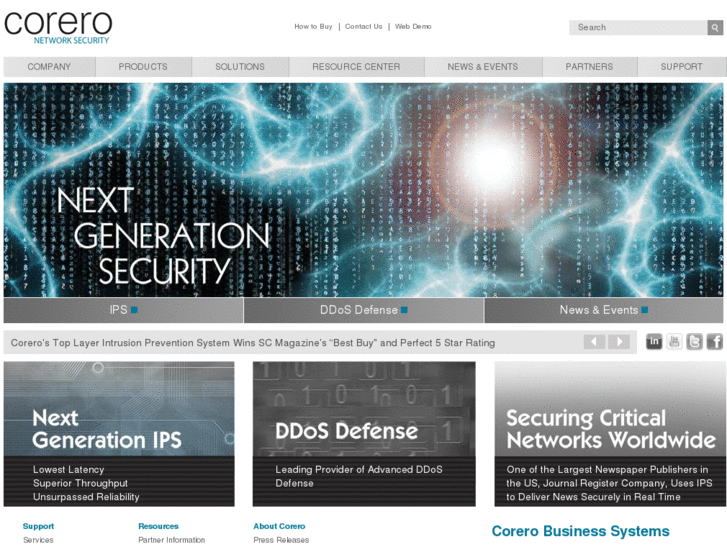Open the Partner Information footer link

(172, 540)
